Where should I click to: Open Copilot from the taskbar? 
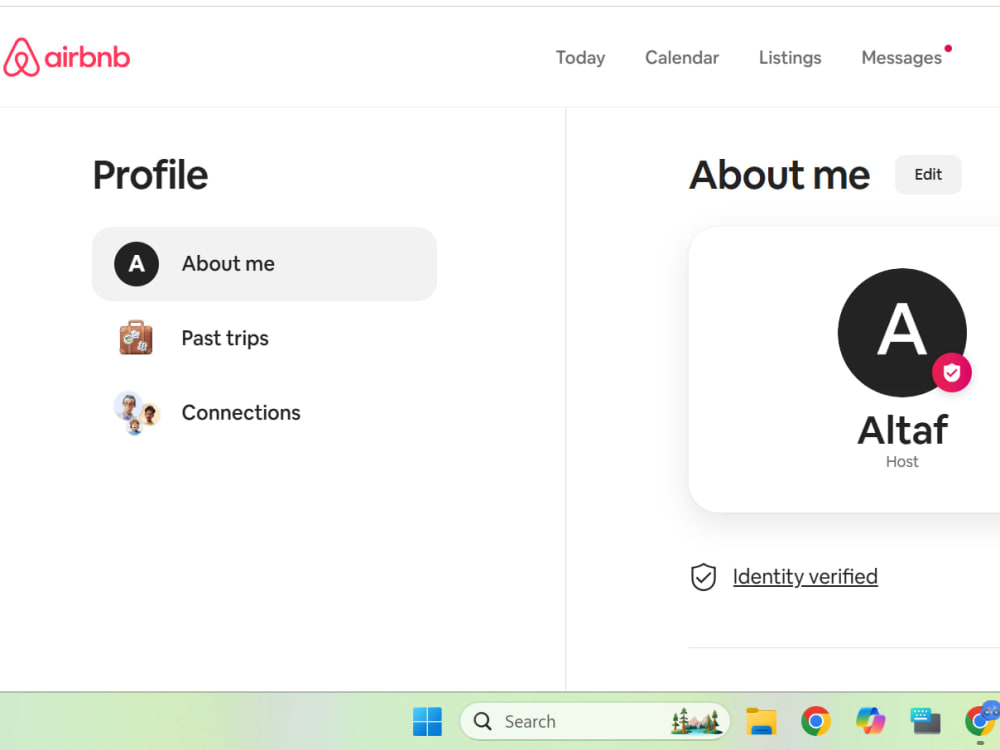click(x=871, y=721)
